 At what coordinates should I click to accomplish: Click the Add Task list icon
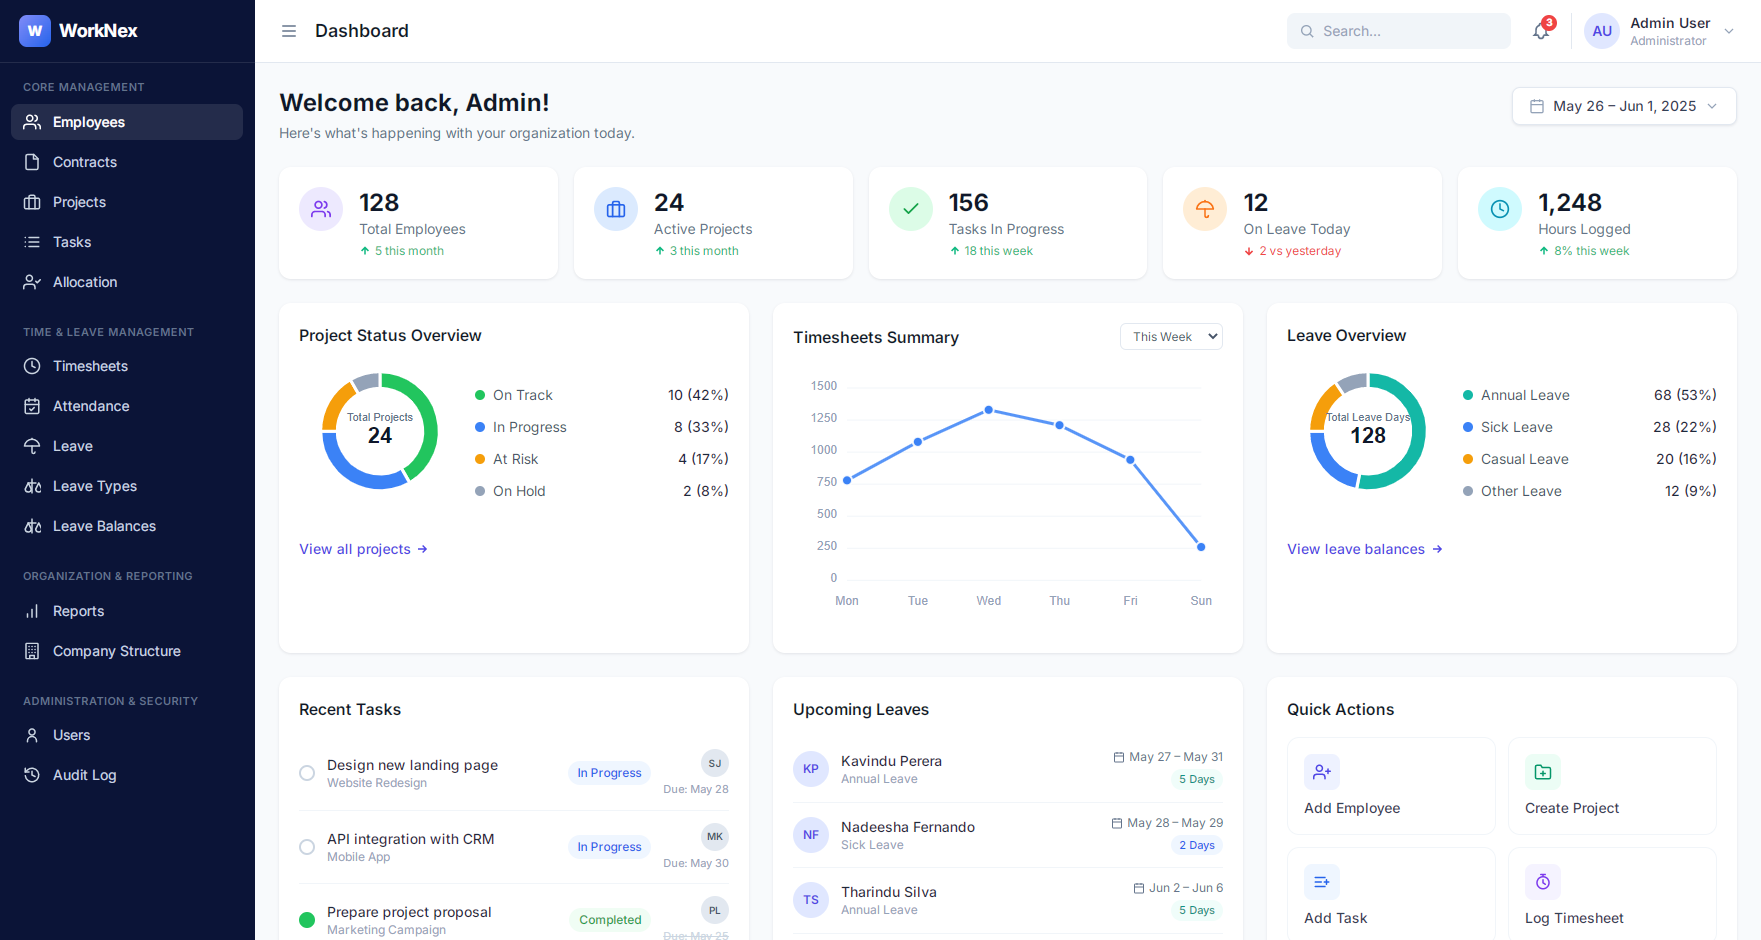(1322, 882)
